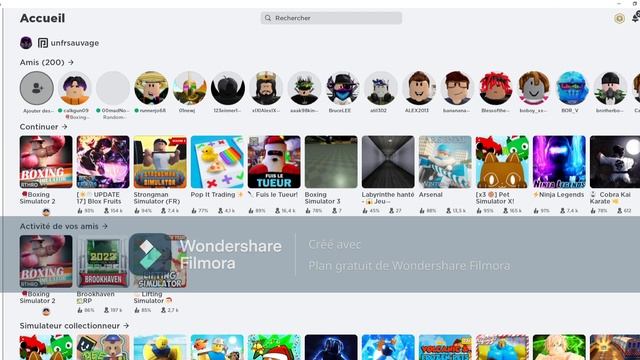This screenshot has height=360, width=640.
Task: Open the Arsenal game thumbnail
Action: pyautogui.click(x=445, y=162)
